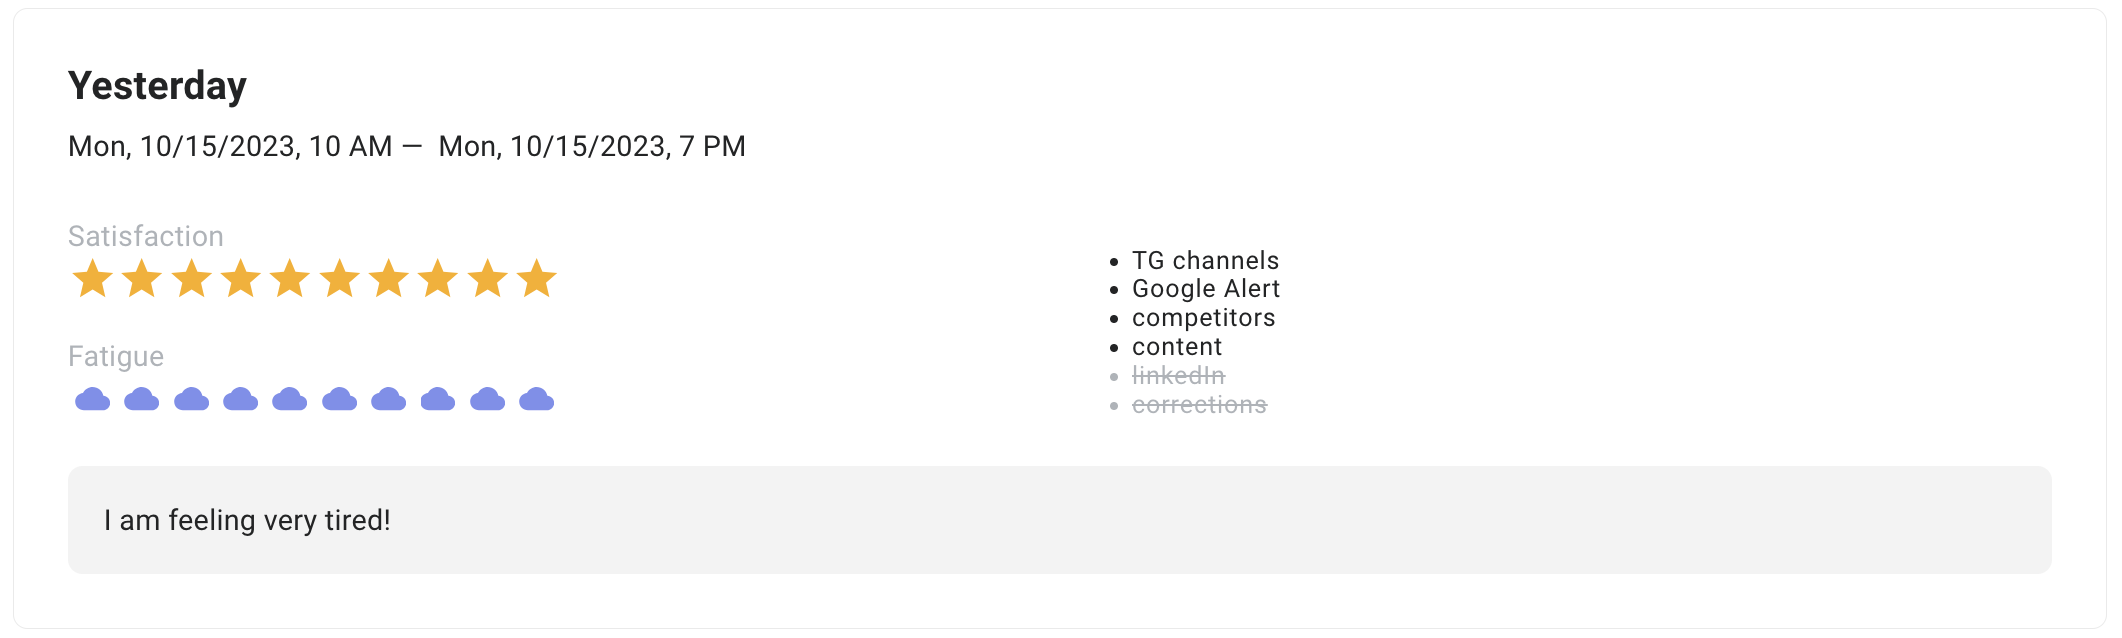Screen dimensions: 2122x638
Task: Click the first Satisfaction star
Action: [x=92, y=279]
